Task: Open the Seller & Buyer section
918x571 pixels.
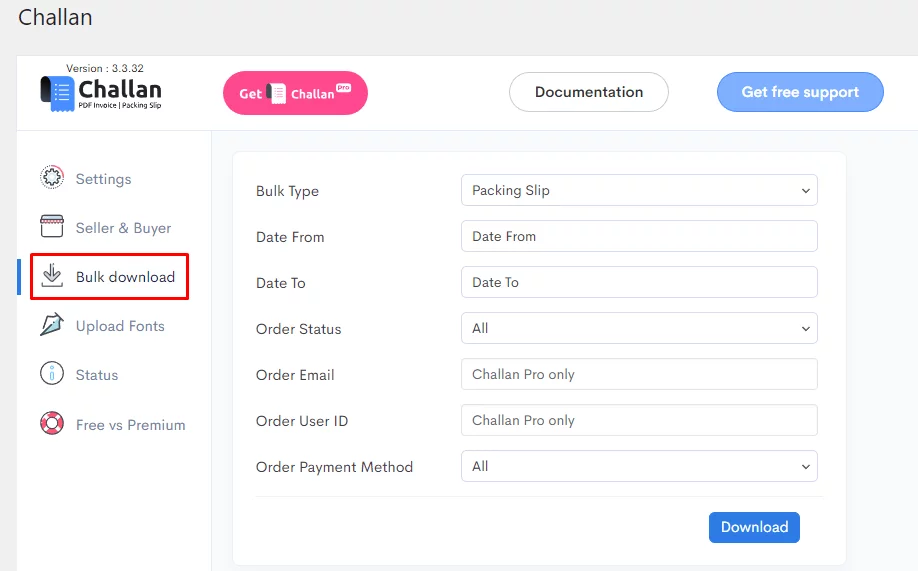Action: (x=123, y=228)
